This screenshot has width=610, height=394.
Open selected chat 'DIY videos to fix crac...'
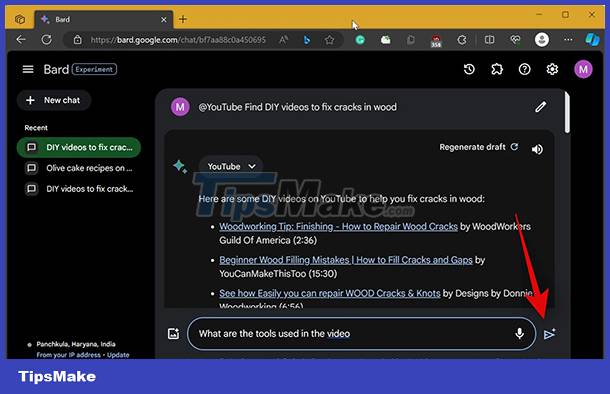79,147
